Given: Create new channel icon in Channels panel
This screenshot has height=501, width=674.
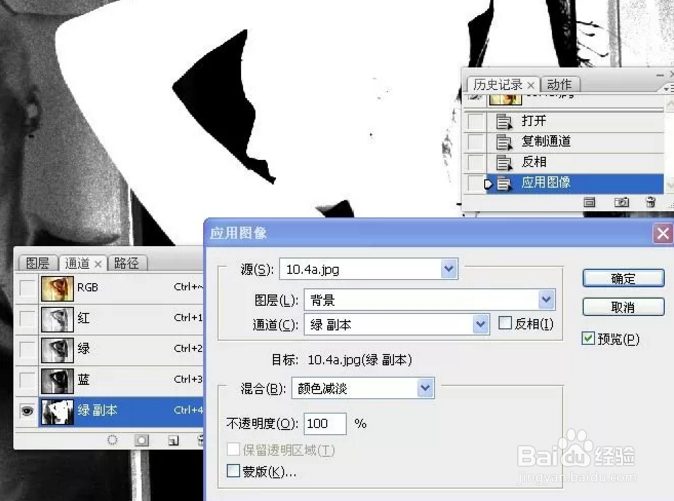Looking at the screenshot, I should click(x=173, y=440).
